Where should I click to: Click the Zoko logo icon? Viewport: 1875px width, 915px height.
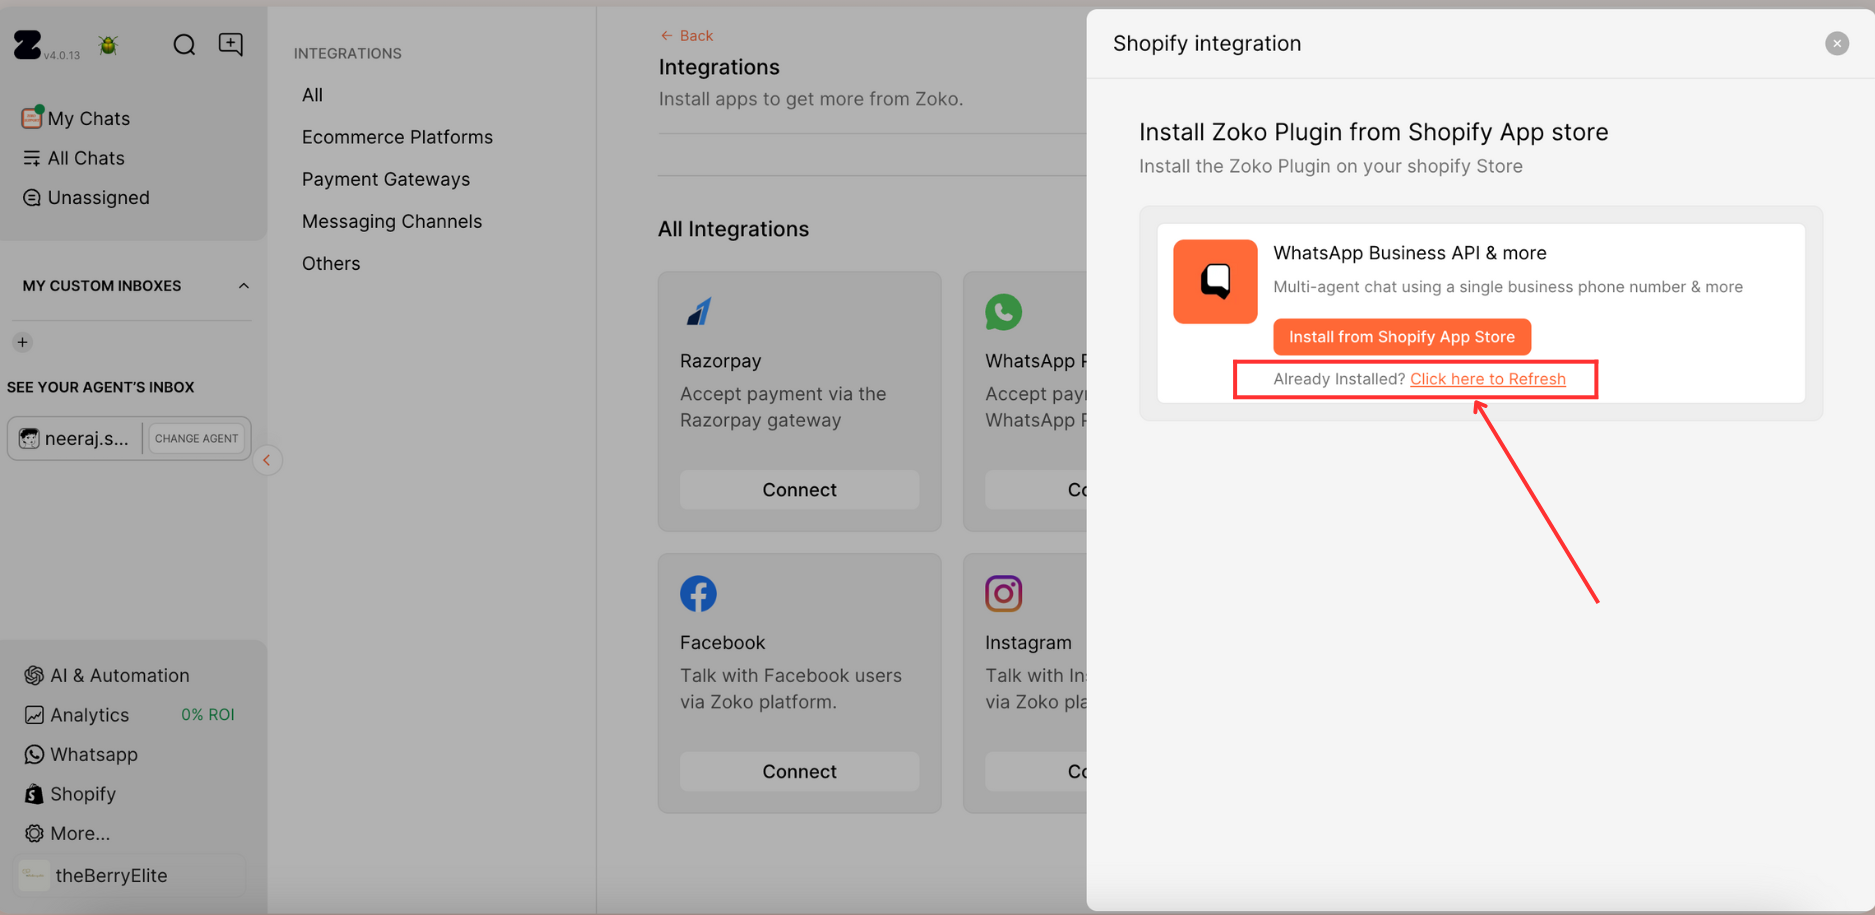[x=27, y=44]
